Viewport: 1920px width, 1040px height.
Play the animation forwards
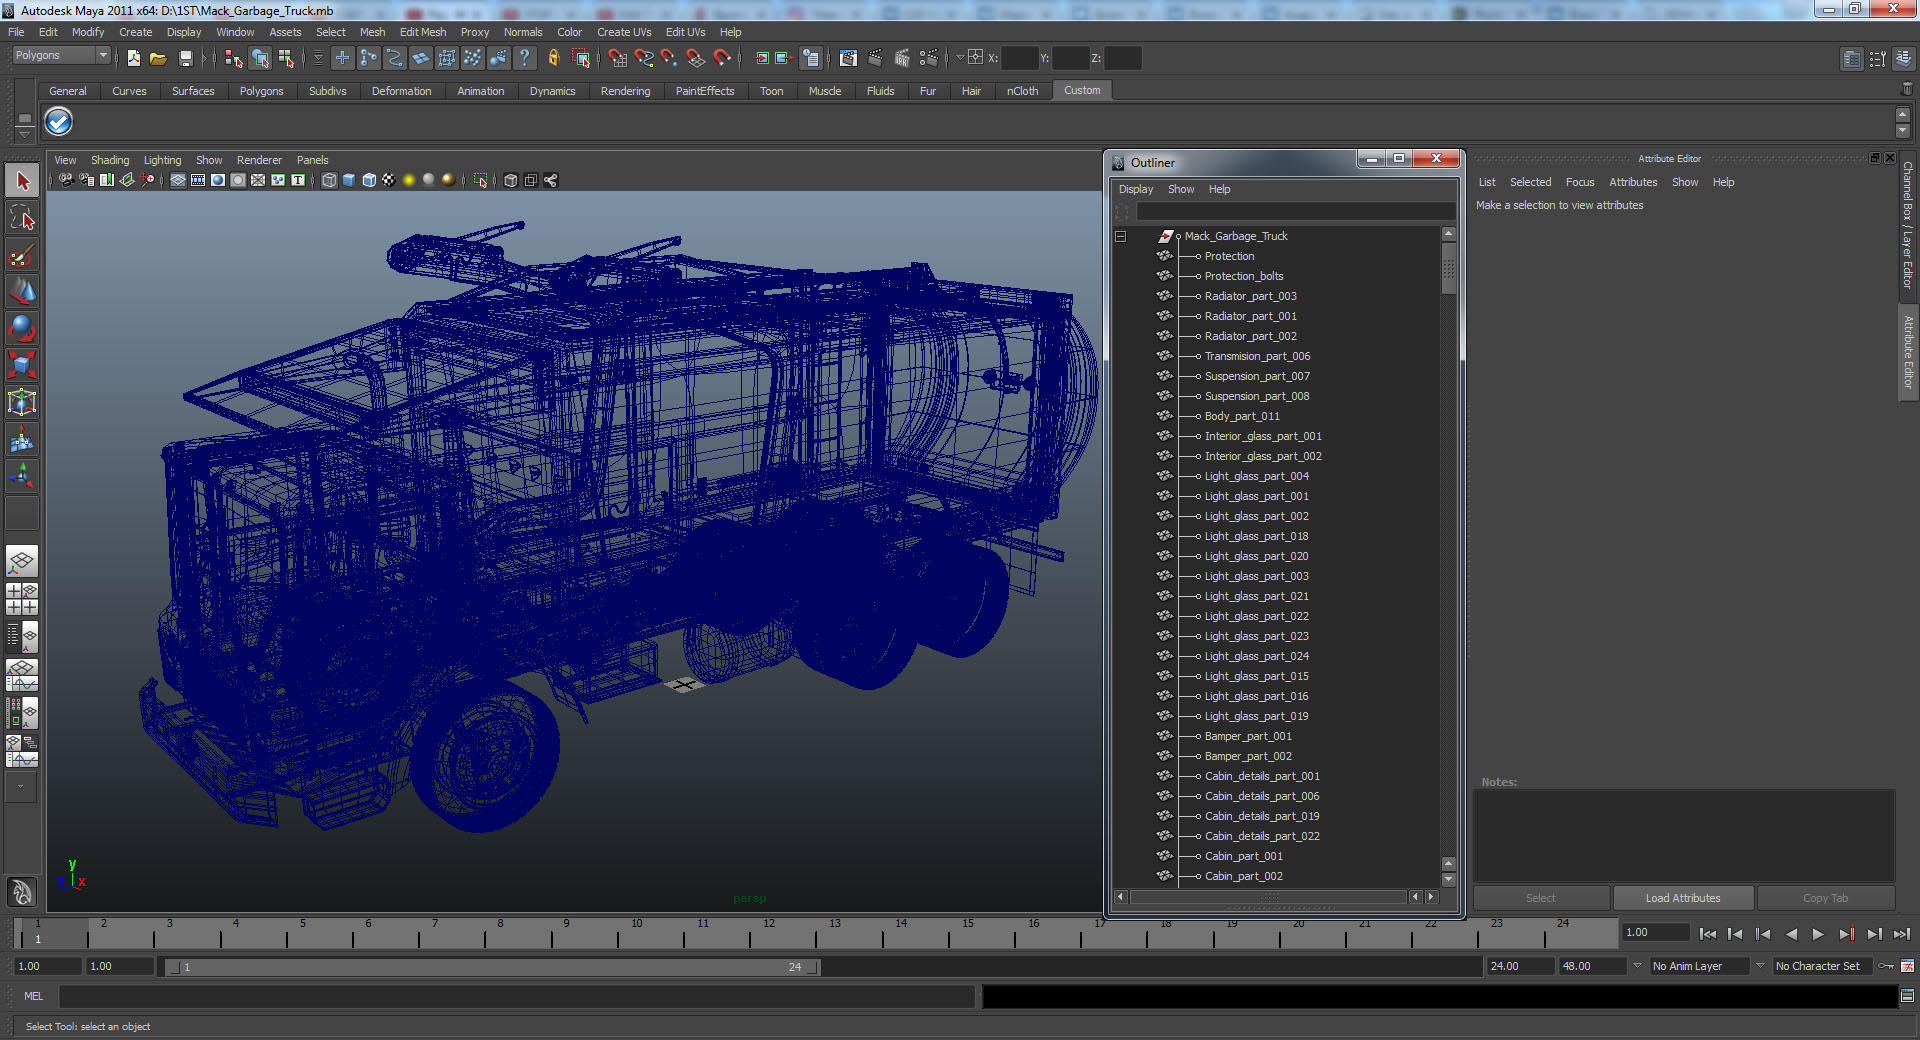(x=1818, y=934)
